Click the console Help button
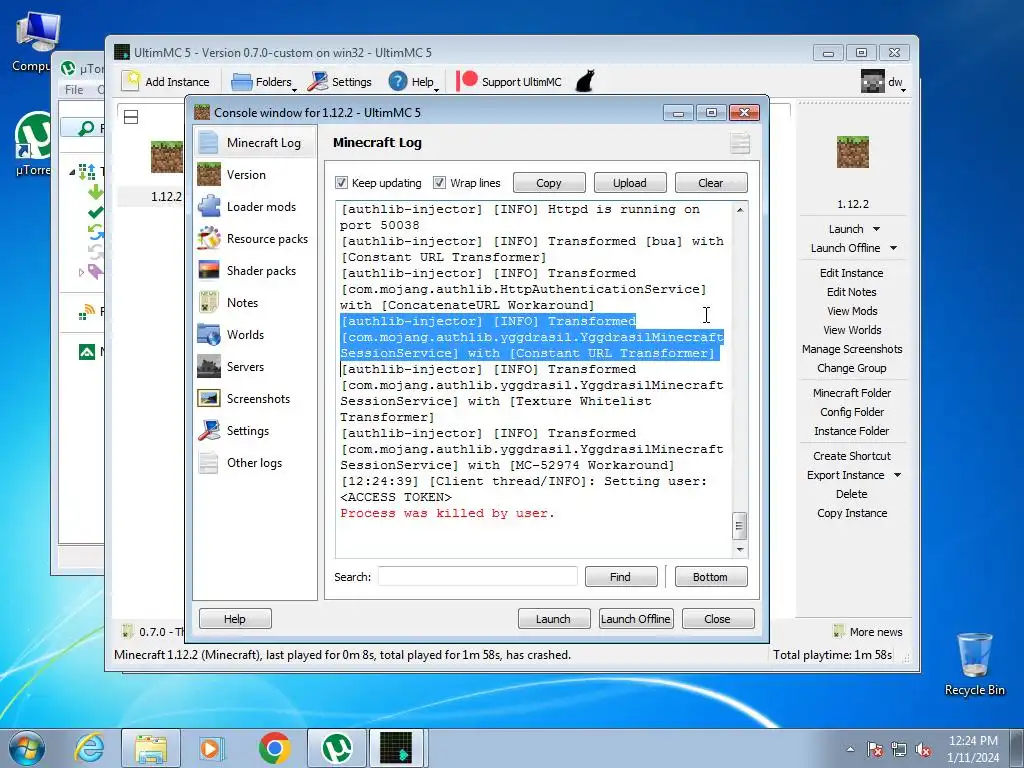This screenshot has width=1024, height=768. pos(235,618)
